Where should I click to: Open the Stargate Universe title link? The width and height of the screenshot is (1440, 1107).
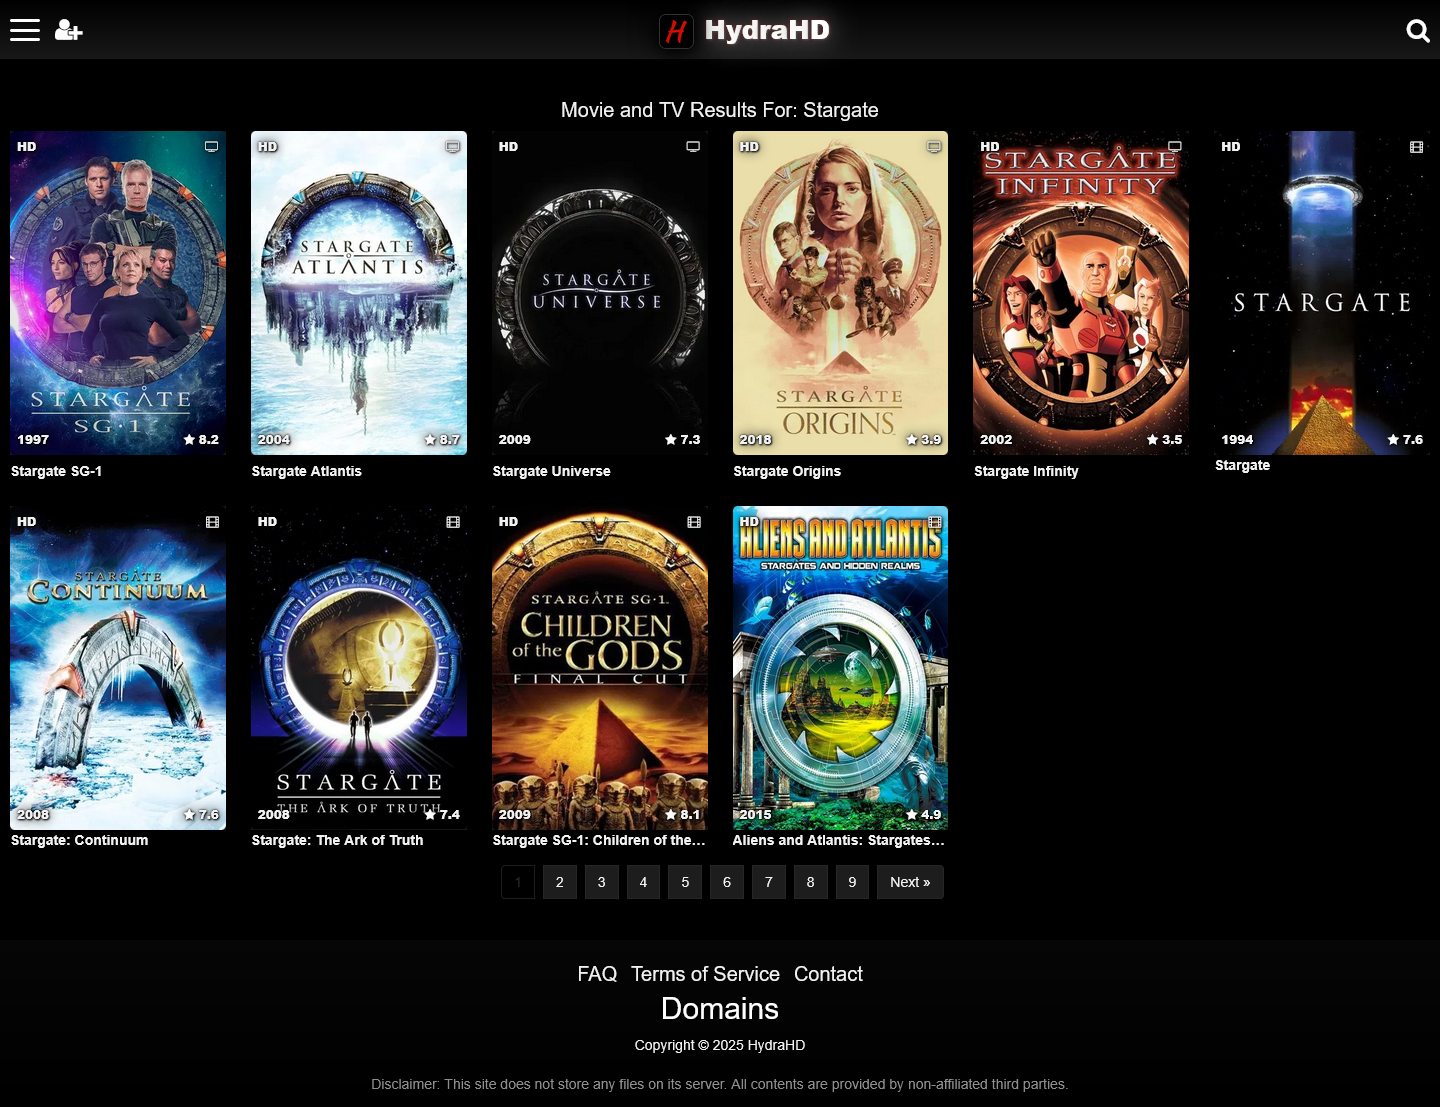click(551, 471)
